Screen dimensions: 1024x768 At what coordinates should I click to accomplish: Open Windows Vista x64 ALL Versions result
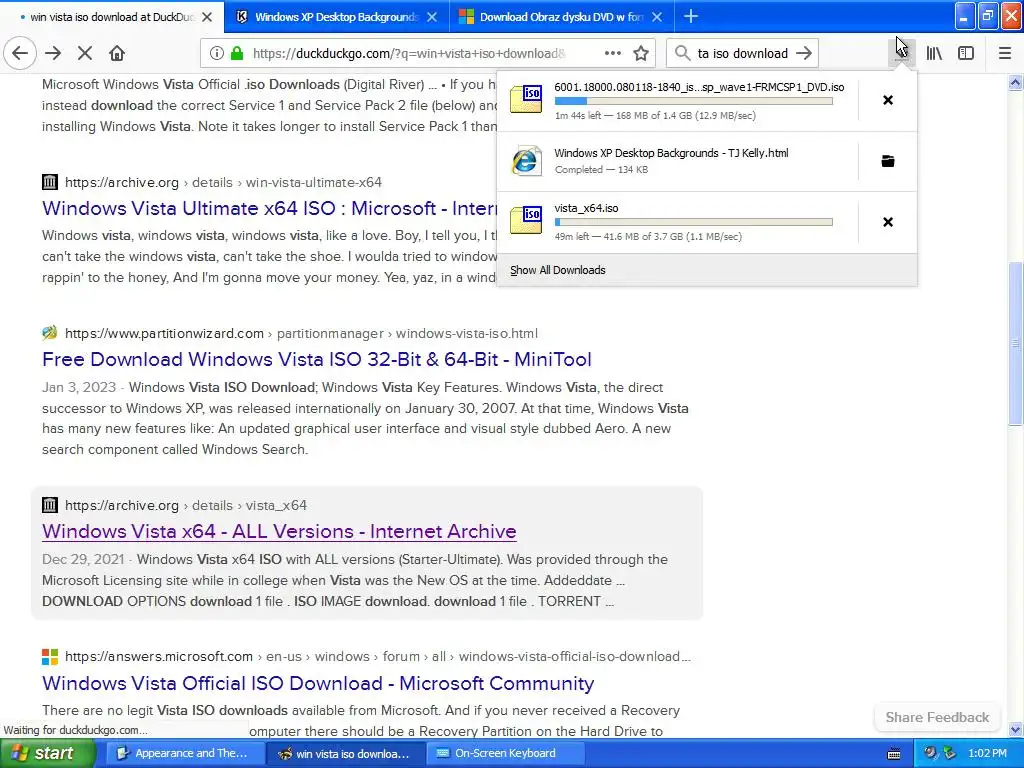(279, 532)
